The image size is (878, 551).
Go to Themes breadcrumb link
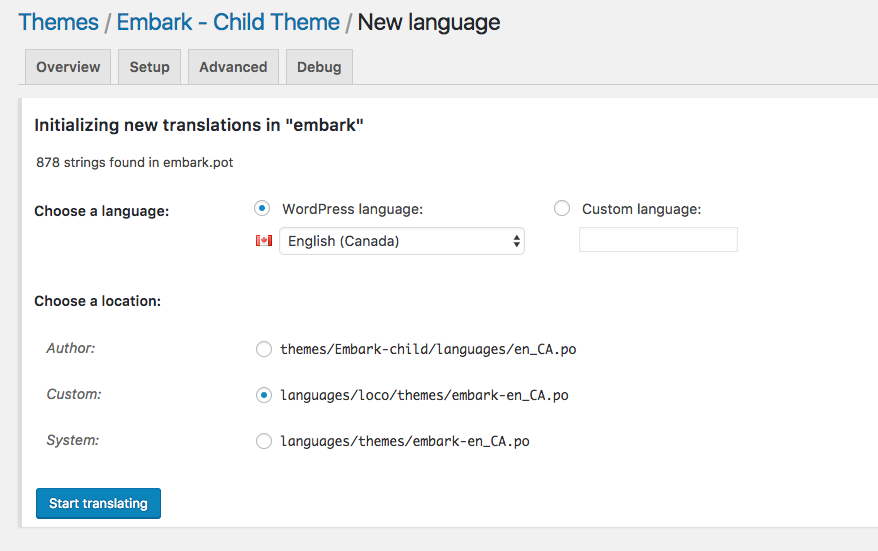pos(59,22)
